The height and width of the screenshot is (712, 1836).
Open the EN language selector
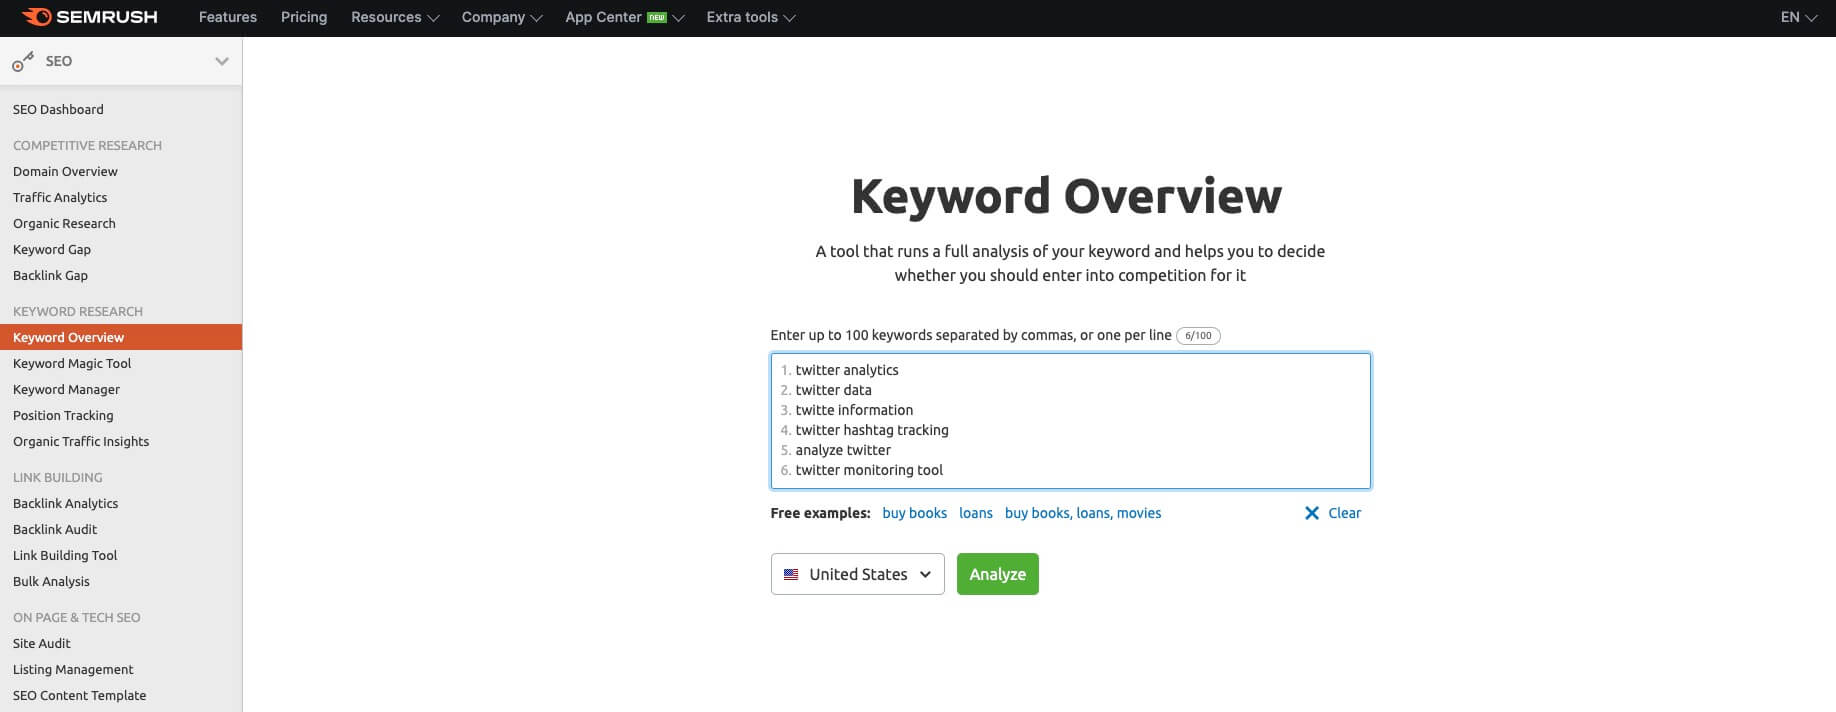click(x=1798, y=17)
